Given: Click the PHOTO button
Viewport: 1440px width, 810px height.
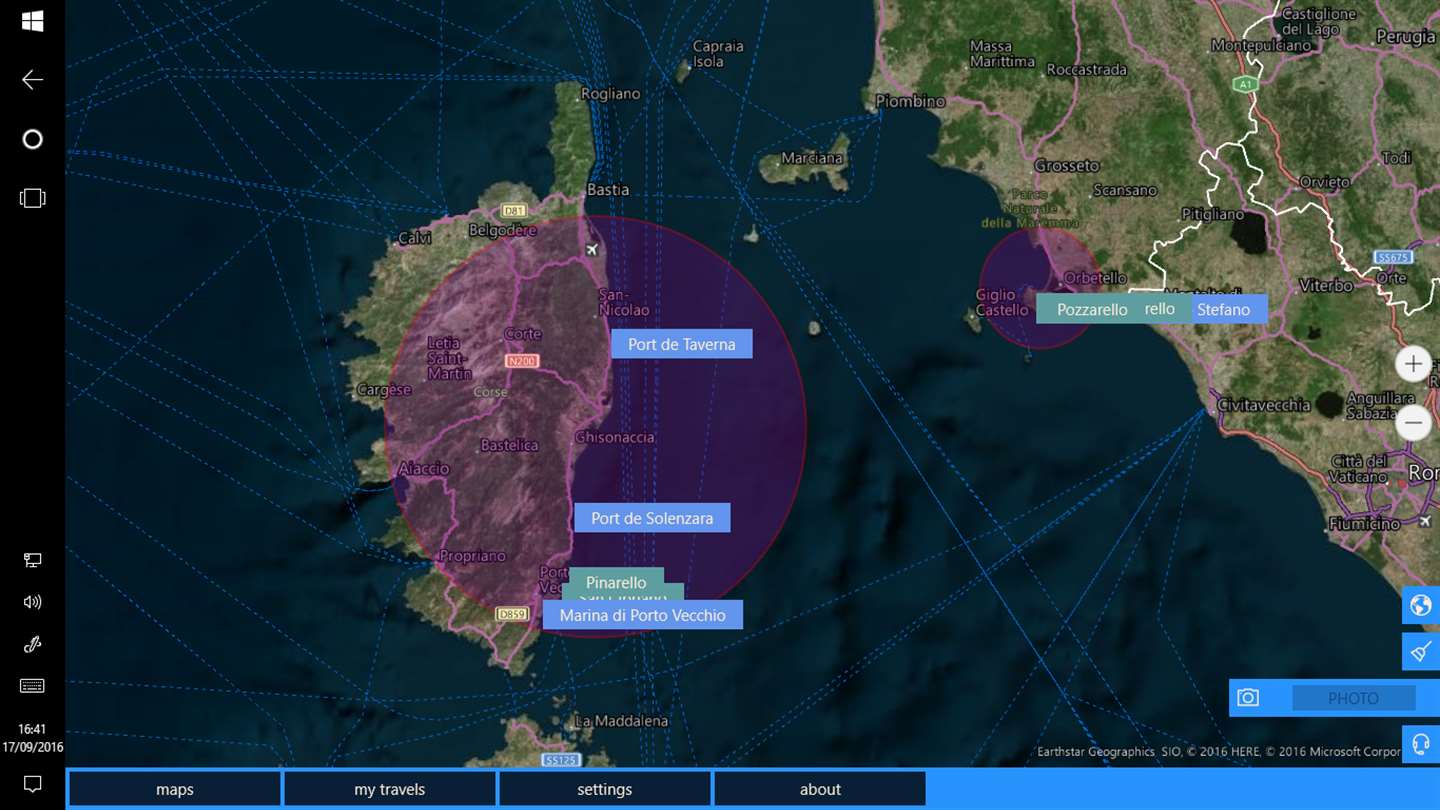Looking at the screenshot, I should tap(1353, 698).
